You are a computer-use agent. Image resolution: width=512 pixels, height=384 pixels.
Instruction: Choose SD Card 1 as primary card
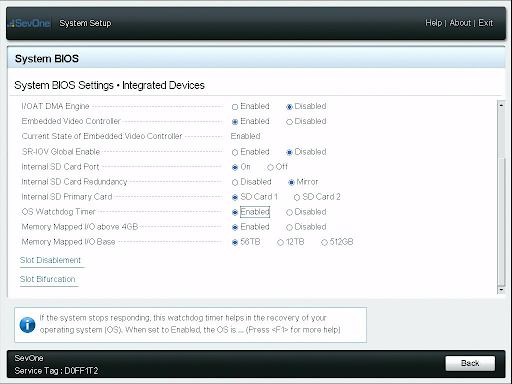pos(235,197)
